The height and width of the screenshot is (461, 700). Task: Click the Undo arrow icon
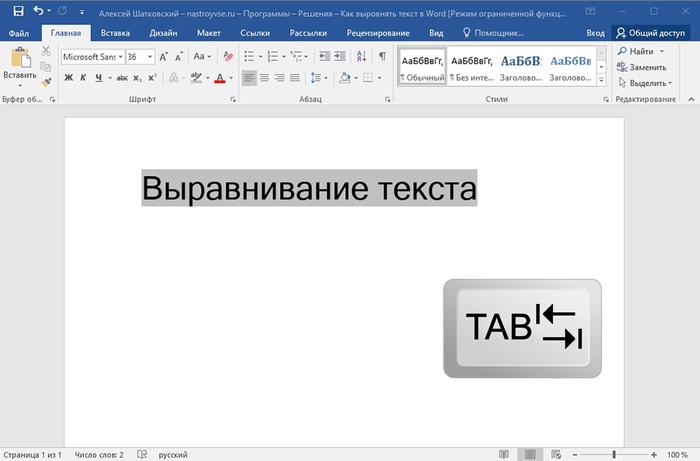38,10
